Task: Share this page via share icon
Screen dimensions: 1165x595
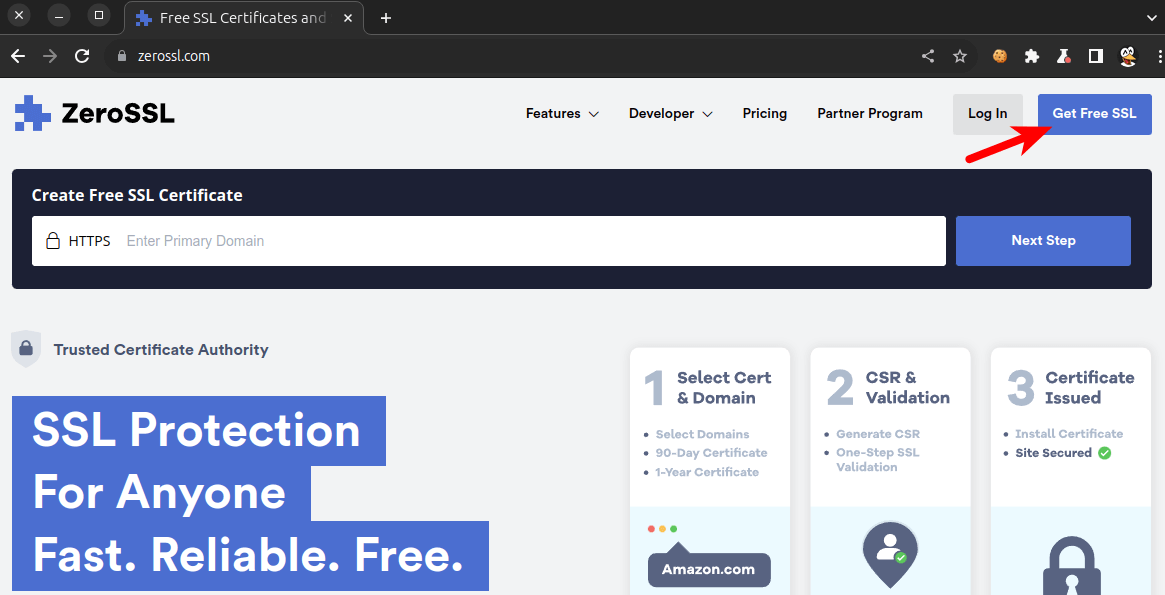Action: tap(928, 56)
